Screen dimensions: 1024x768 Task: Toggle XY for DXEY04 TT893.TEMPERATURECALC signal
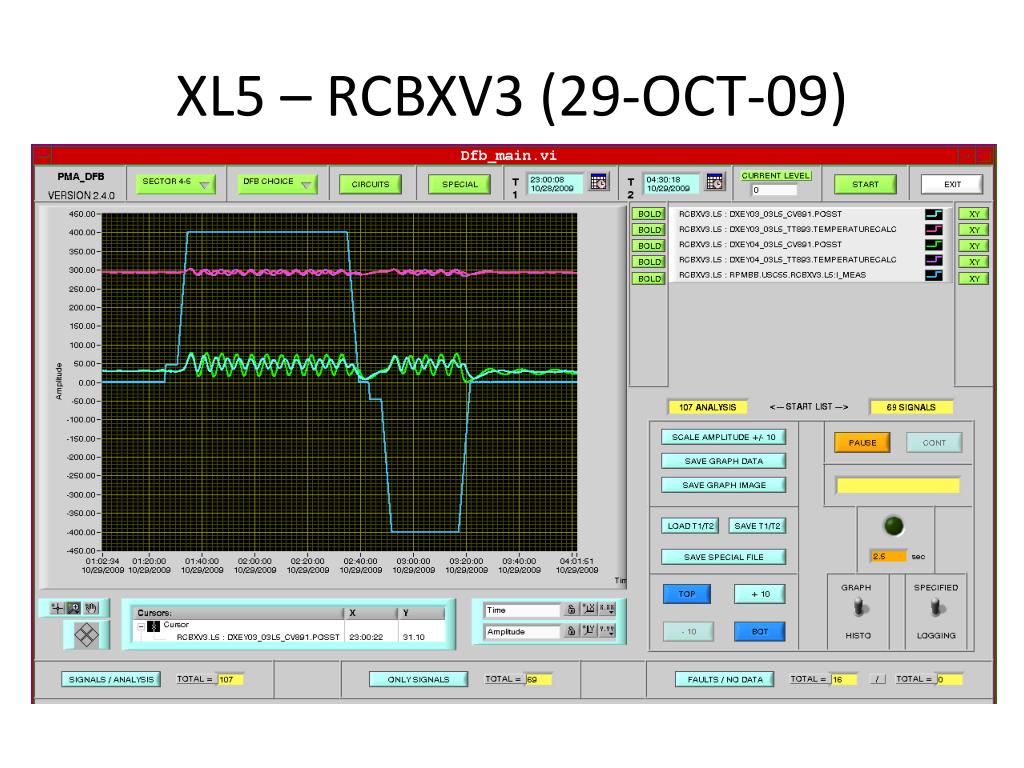(974, 262)
